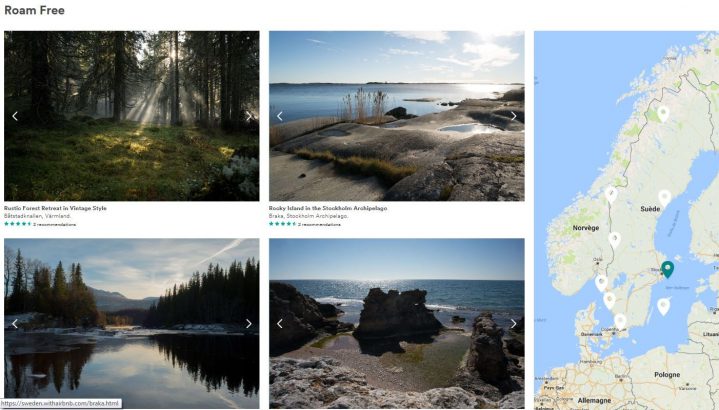This screenshot has width=719, height=410.
Task: Open Rocky Island in the Stockholm Archipelago title
Action: click(328, 208)
